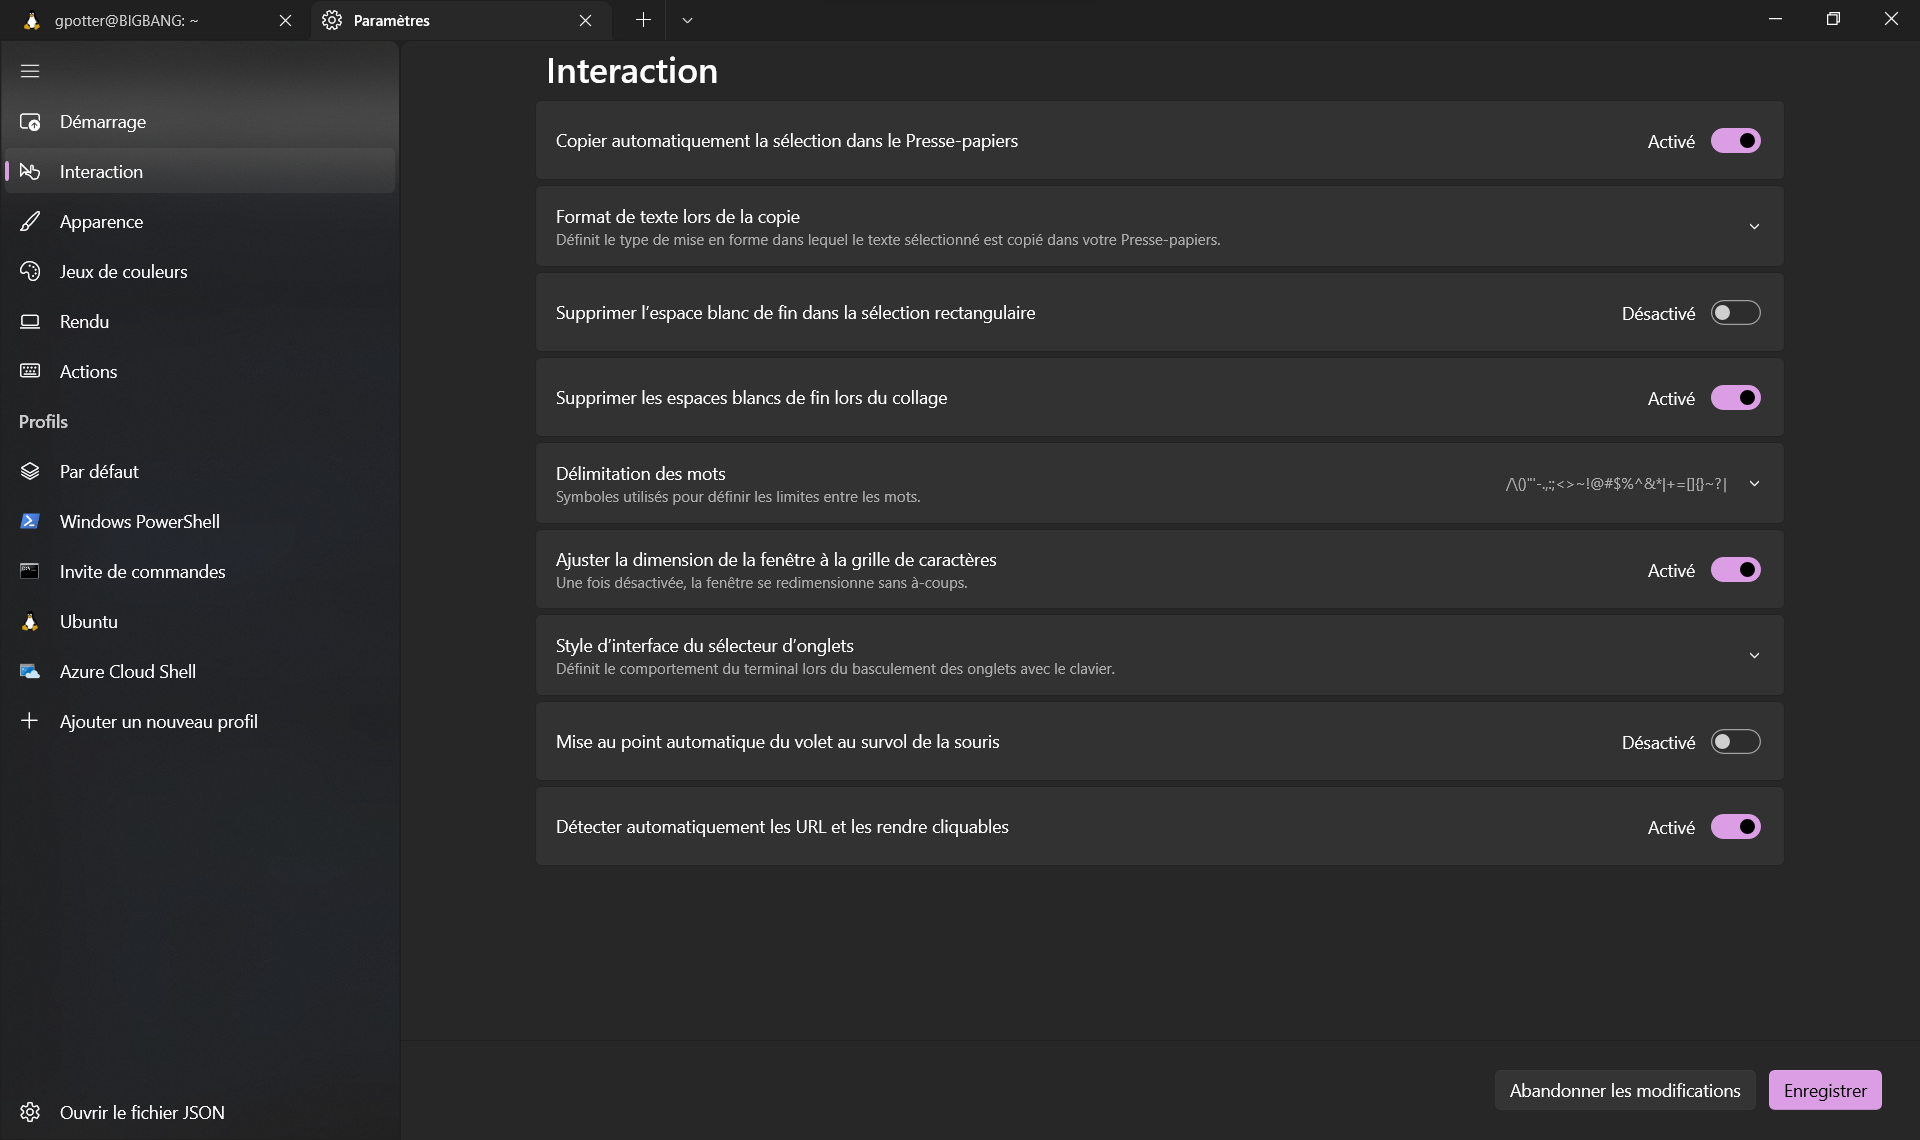The image size is (1920, 1140).
Task: Open the hamburger navigation menu
Action: (x=30, y=71)
